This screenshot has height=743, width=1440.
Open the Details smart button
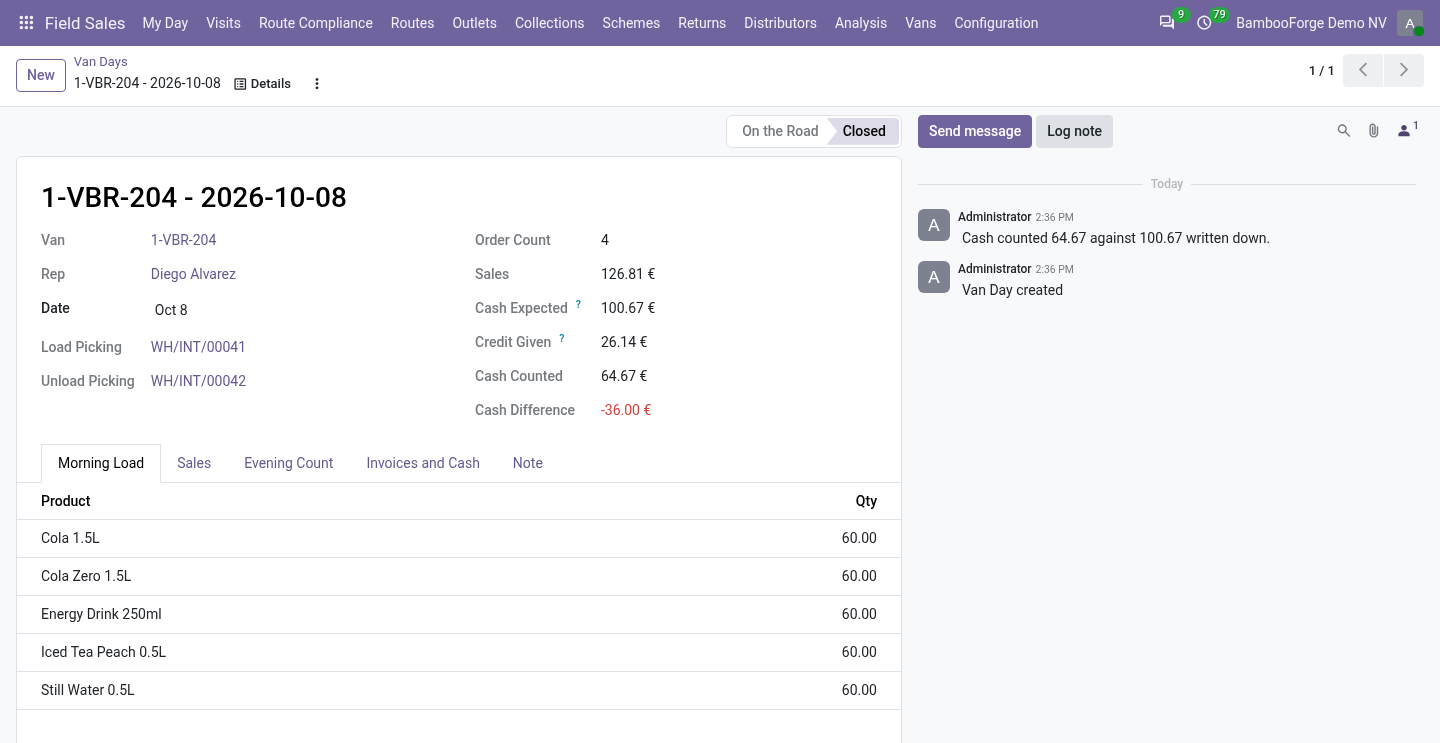coord(262,84)
